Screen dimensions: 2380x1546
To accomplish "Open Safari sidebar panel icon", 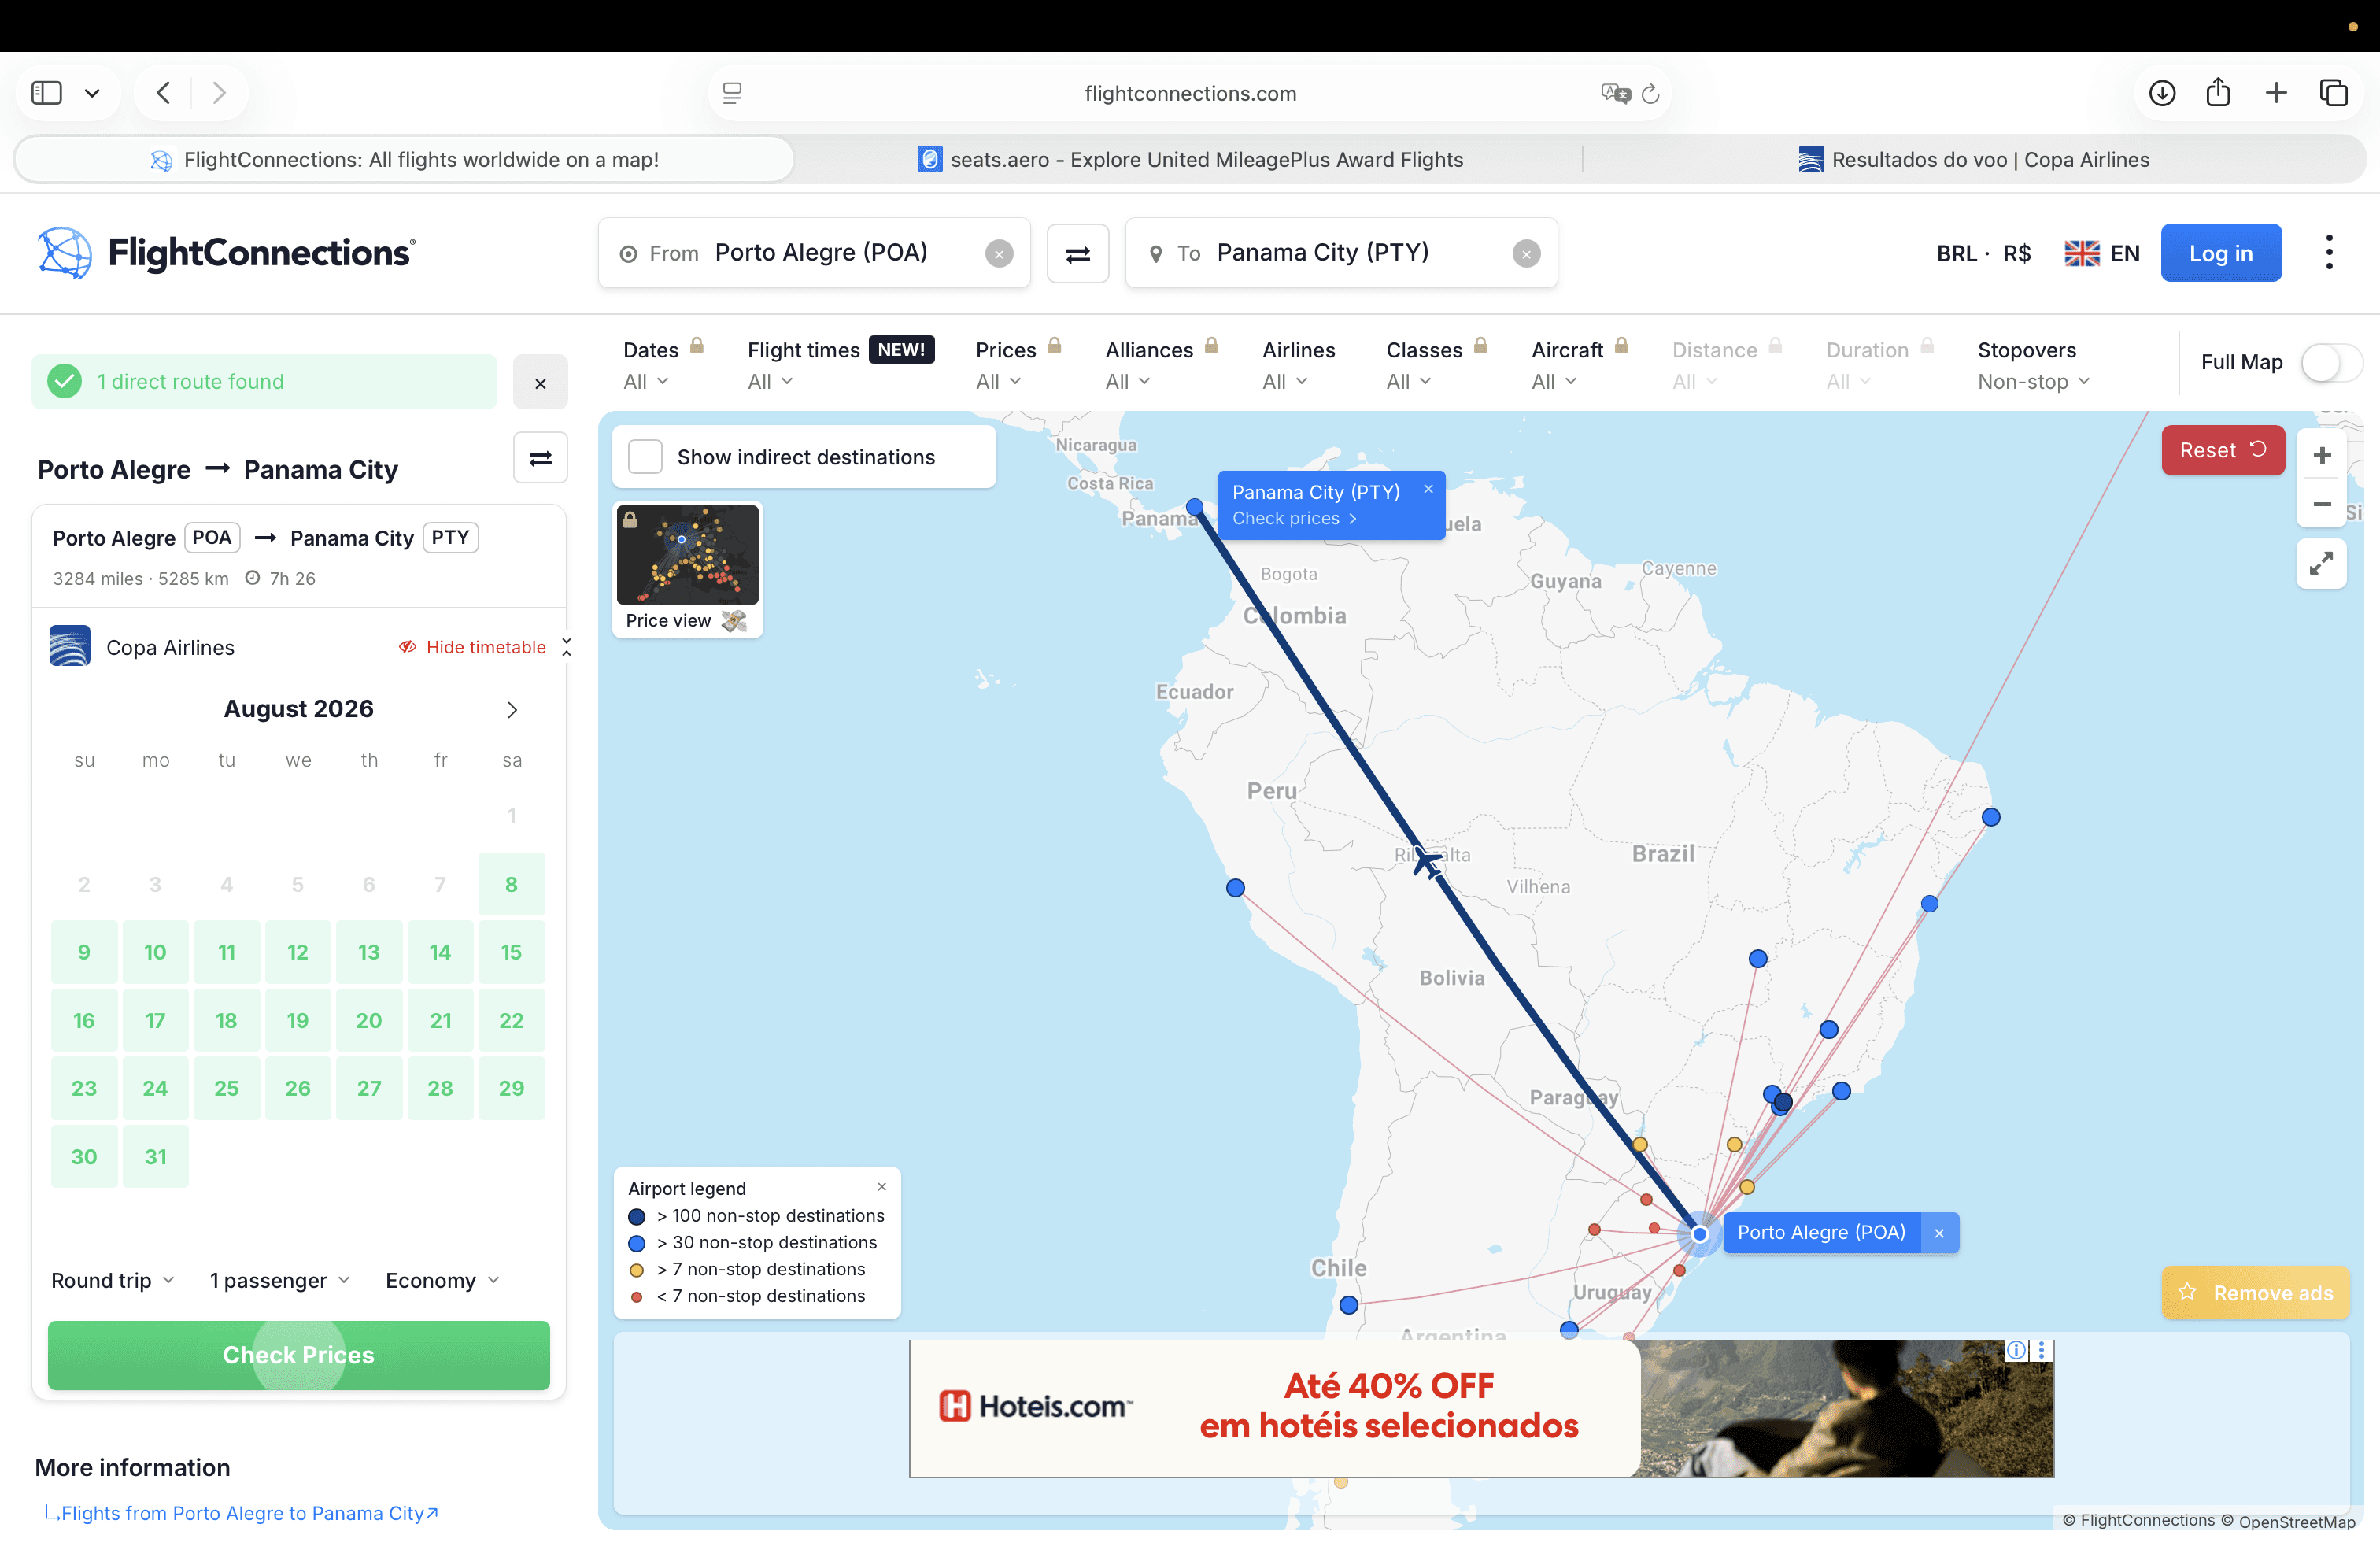I will tap(47, 93).
